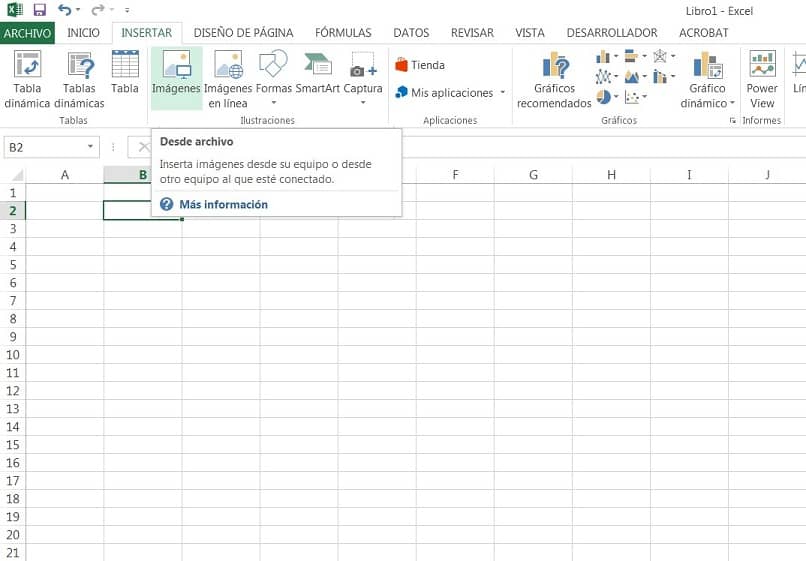Click the Desde archivo tooltip title
This screenshot has width=806, height=561.
[196, 141]
